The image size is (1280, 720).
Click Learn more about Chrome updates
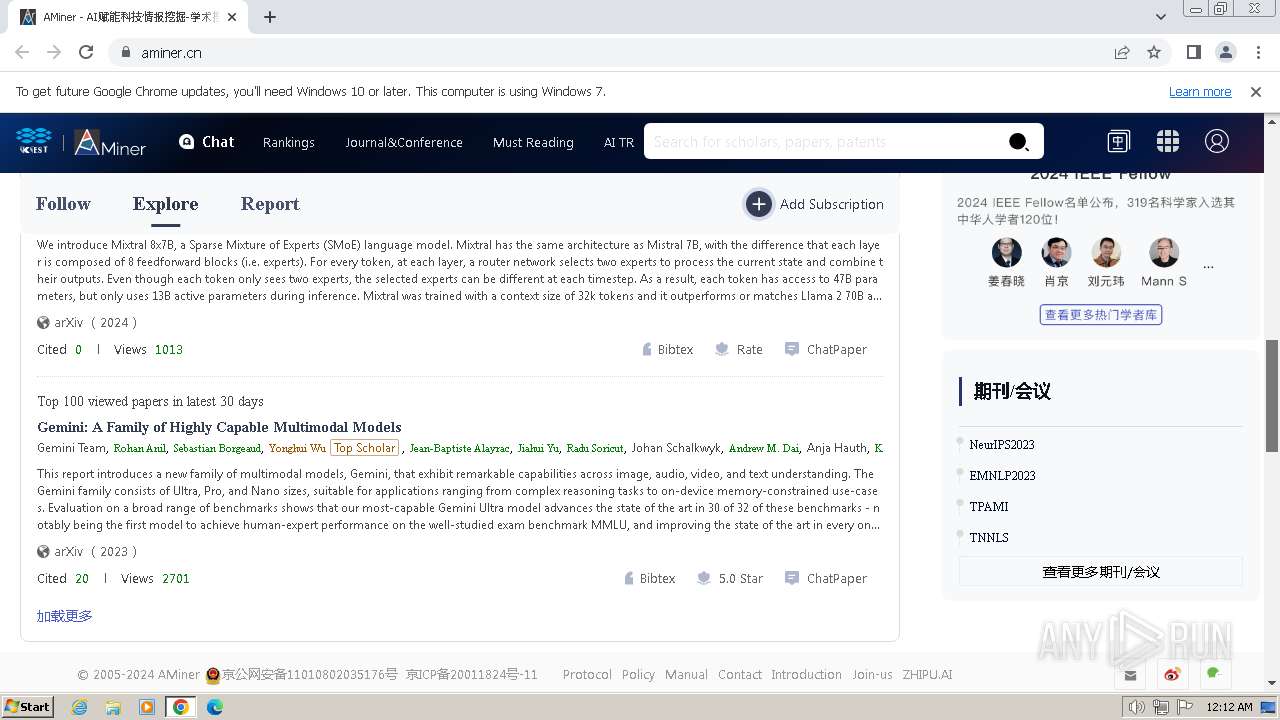pyautogui.click(x=1200, y=91)
